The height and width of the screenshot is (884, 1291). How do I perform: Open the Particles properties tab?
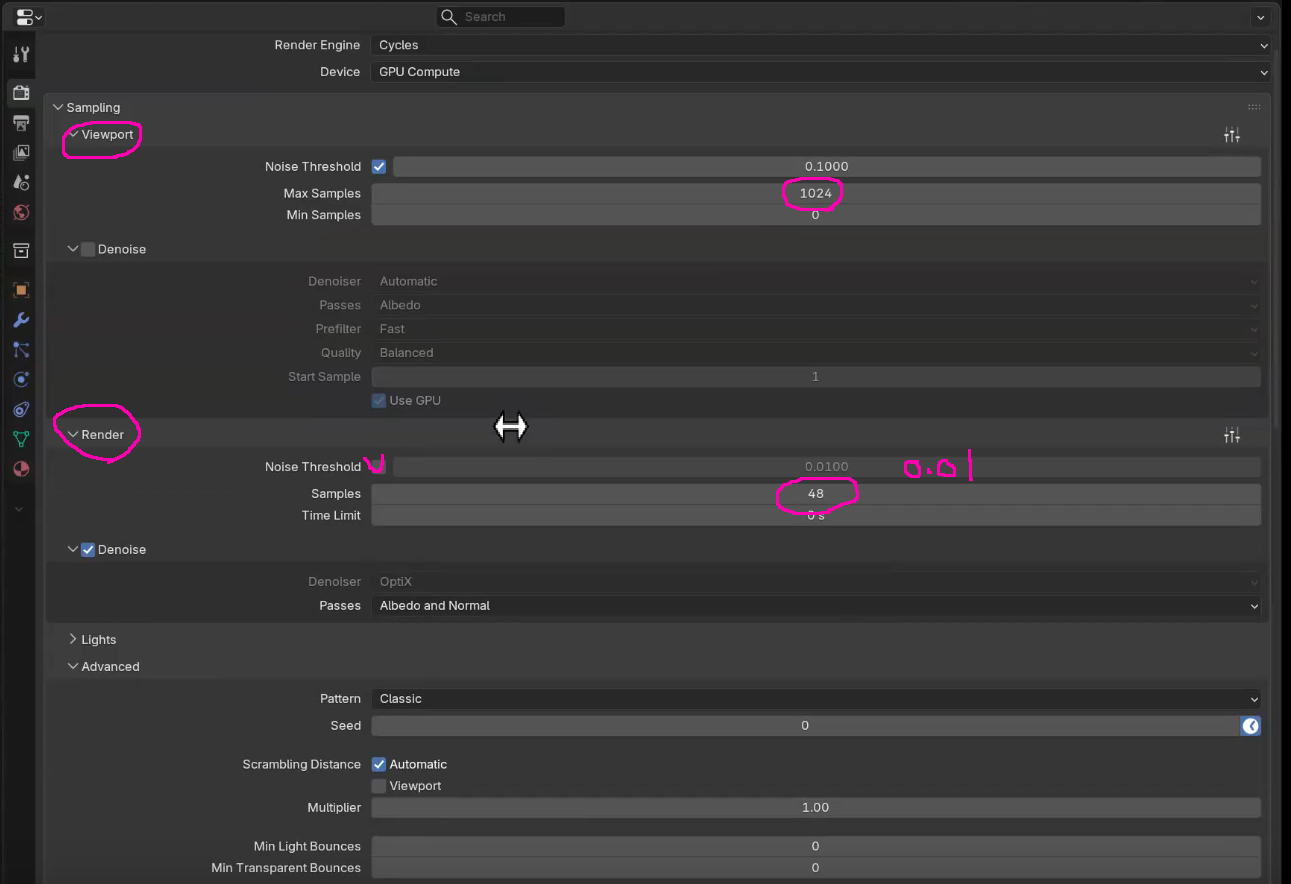coord(20,350)
